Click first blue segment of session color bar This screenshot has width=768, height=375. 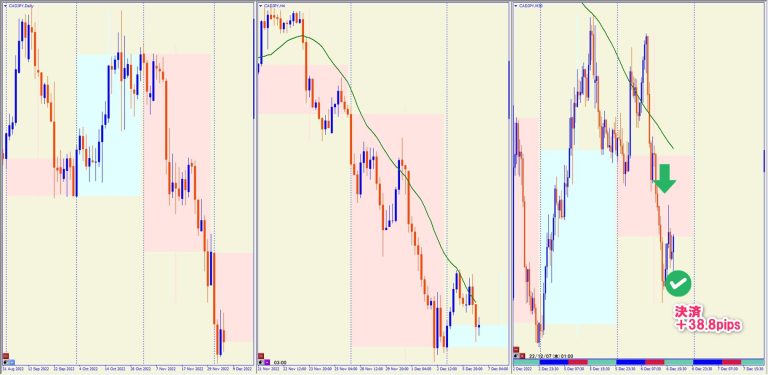pyautogui.click(x=554, y=362)
